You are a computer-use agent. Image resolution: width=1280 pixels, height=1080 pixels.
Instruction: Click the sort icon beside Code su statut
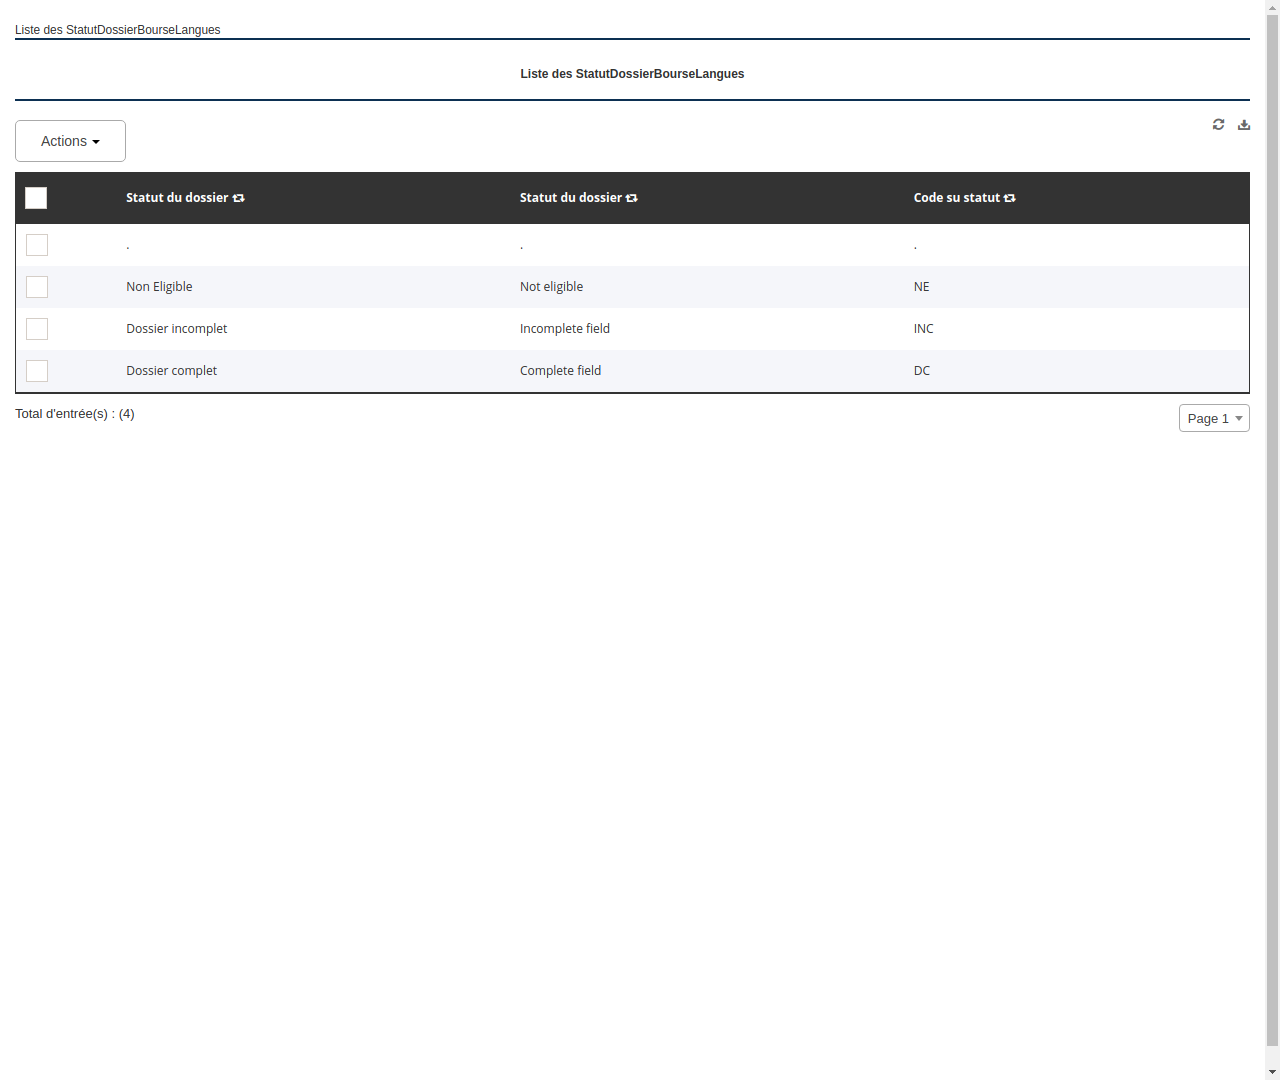tap(1010, 198)
